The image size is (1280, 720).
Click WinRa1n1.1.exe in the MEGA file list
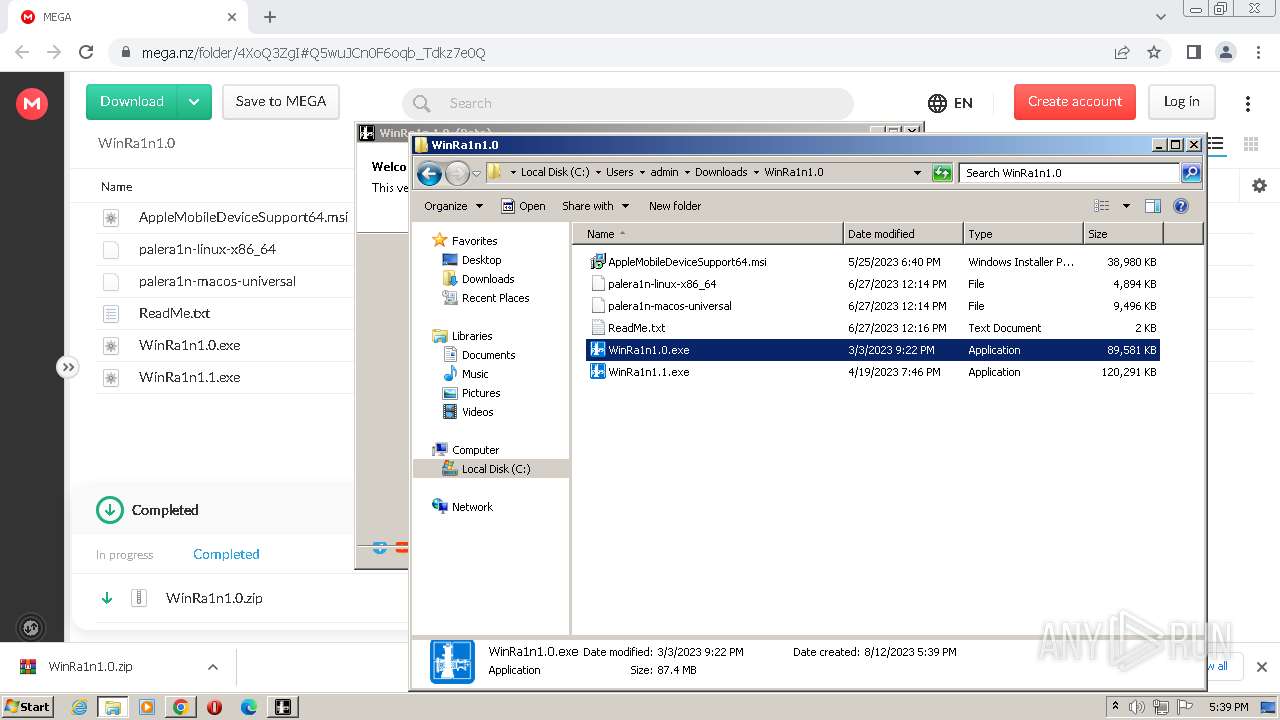coord(190,377)
